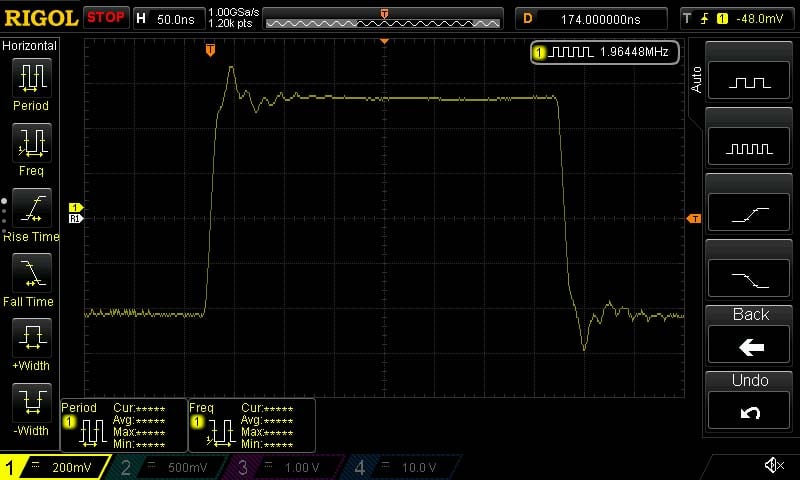Screen dimensions: 800x480
Task: Click the Horizontal menu title
Action: tap(30, 45)
